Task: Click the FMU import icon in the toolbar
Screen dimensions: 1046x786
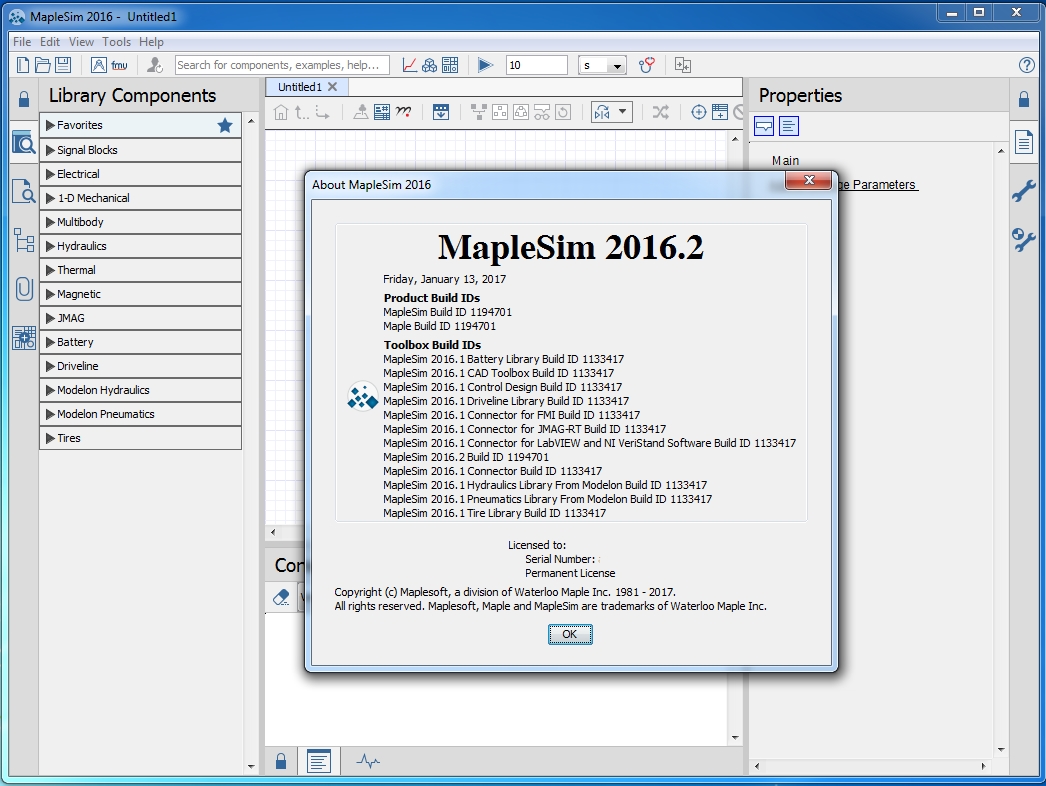Action: coord(119,65)
